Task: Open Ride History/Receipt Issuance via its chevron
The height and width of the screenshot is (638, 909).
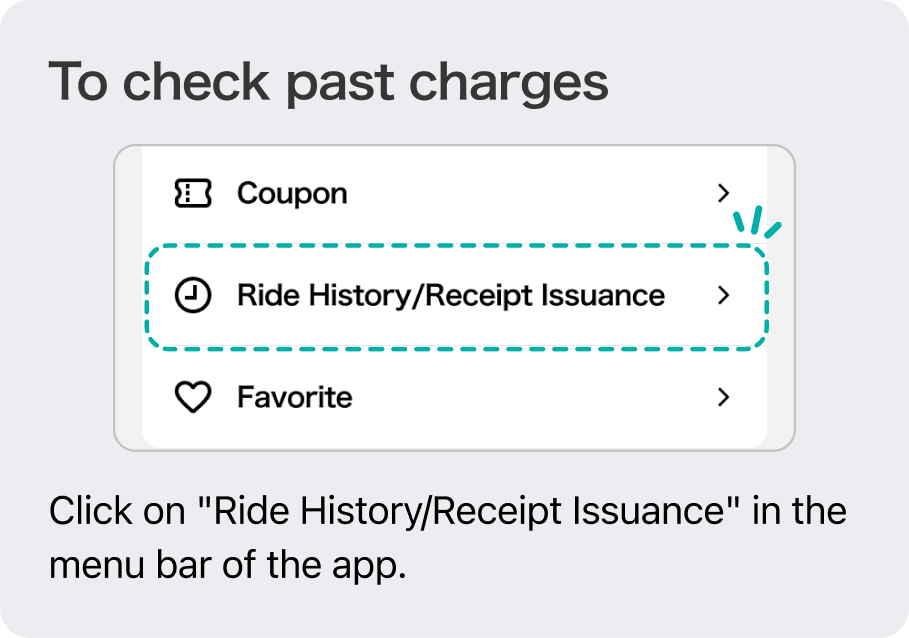Action: point(723,296)
